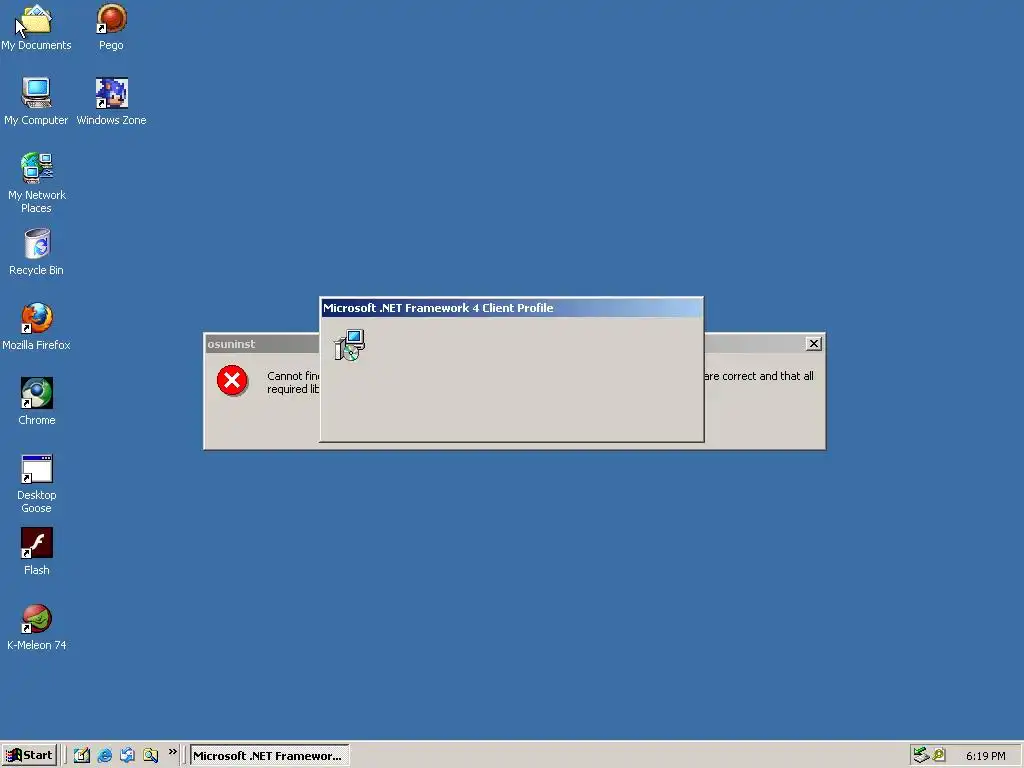Click the folder search quick launch icon
Screen dimensions: 1024x768
tap(150, 756)
